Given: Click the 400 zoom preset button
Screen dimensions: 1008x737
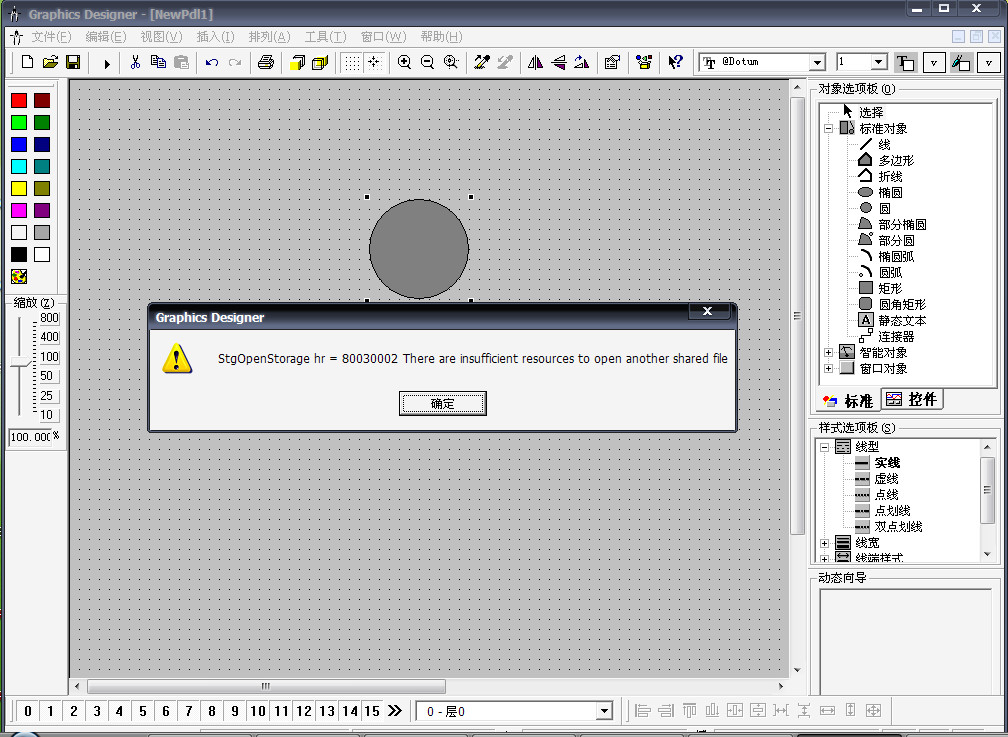Looking at the screenshot, I should 48,337.
